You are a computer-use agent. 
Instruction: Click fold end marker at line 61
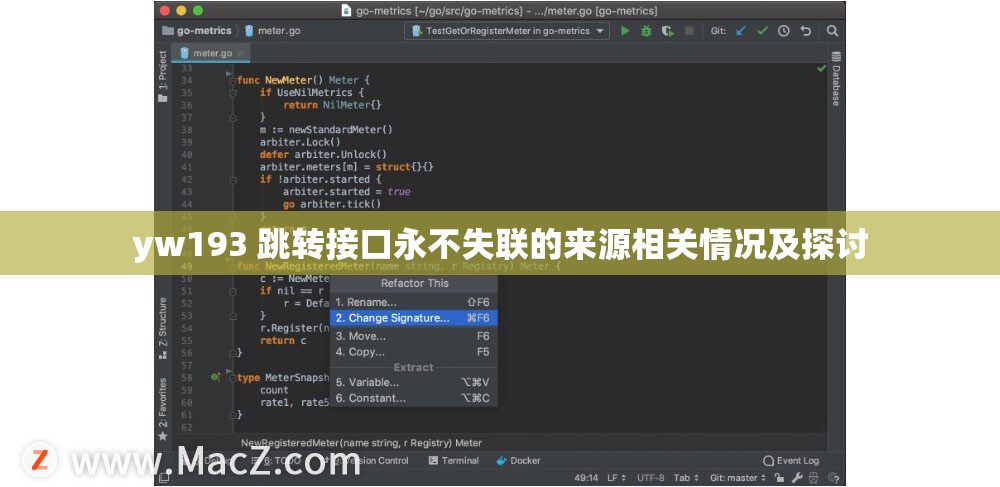233,414
